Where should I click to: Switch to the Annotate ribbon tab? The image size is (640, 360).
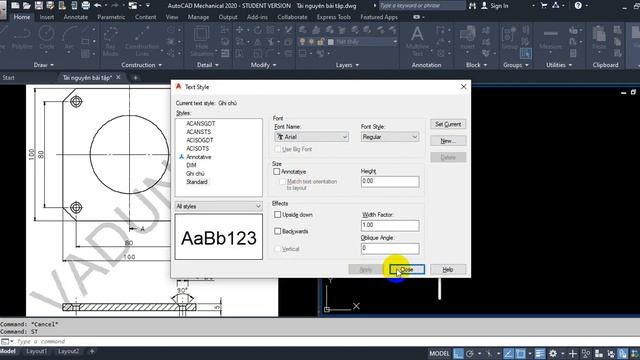pyautogui.click(x=76, y=17)
